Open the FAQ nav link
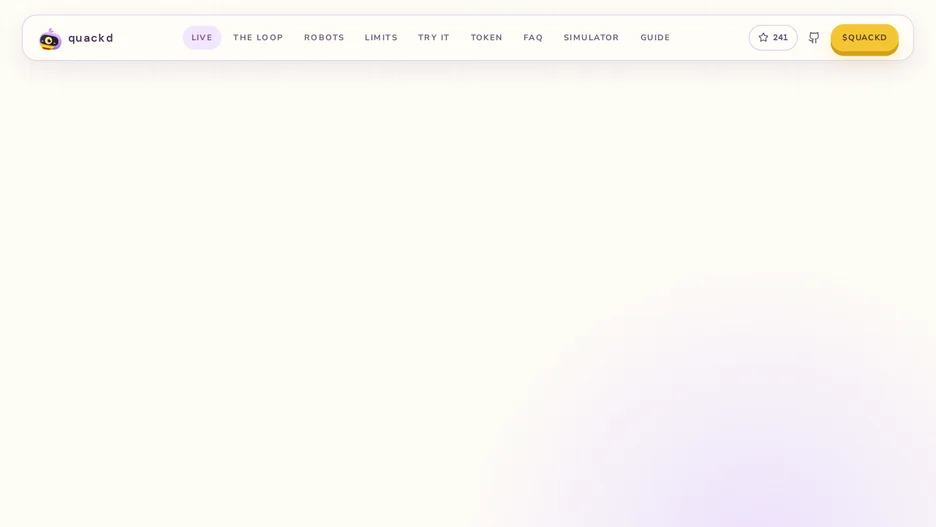 (x=533, y=38)
